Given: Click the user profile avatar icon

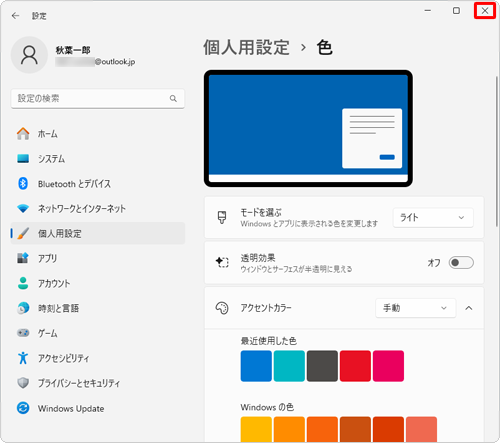Looking at the screenshot, I should pos(29,55).
